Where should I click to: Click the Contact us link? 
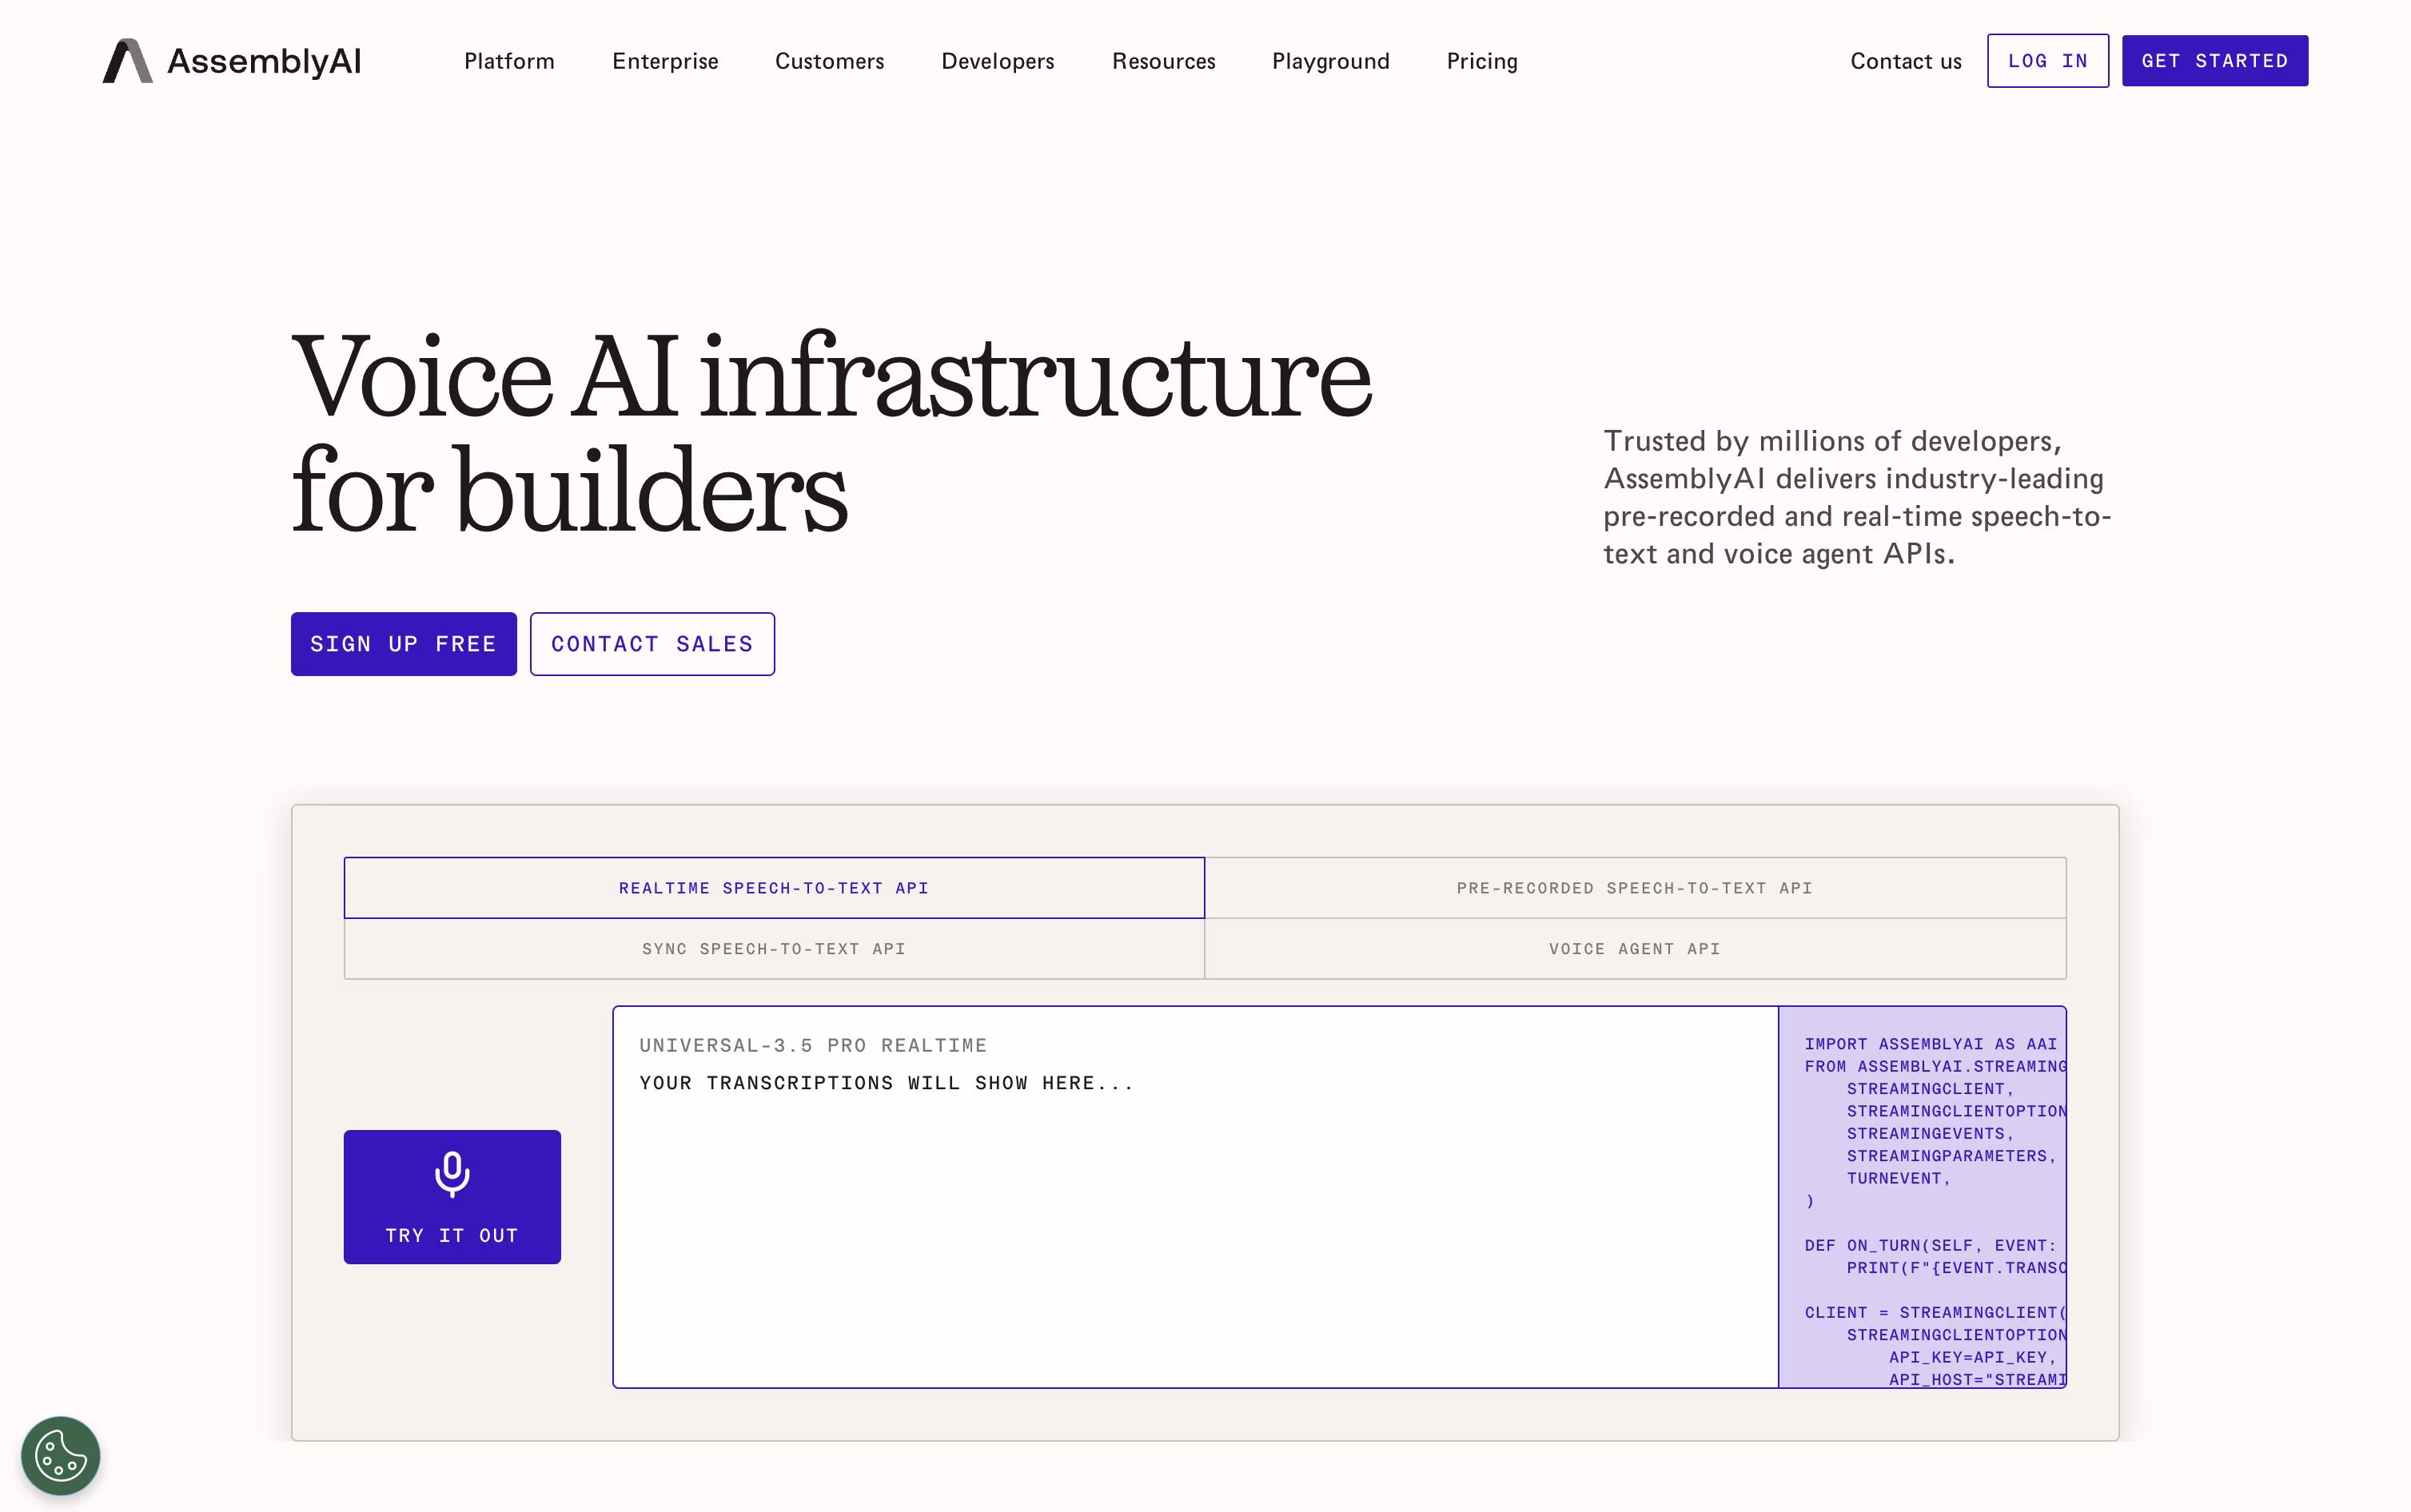[1905, 61]
